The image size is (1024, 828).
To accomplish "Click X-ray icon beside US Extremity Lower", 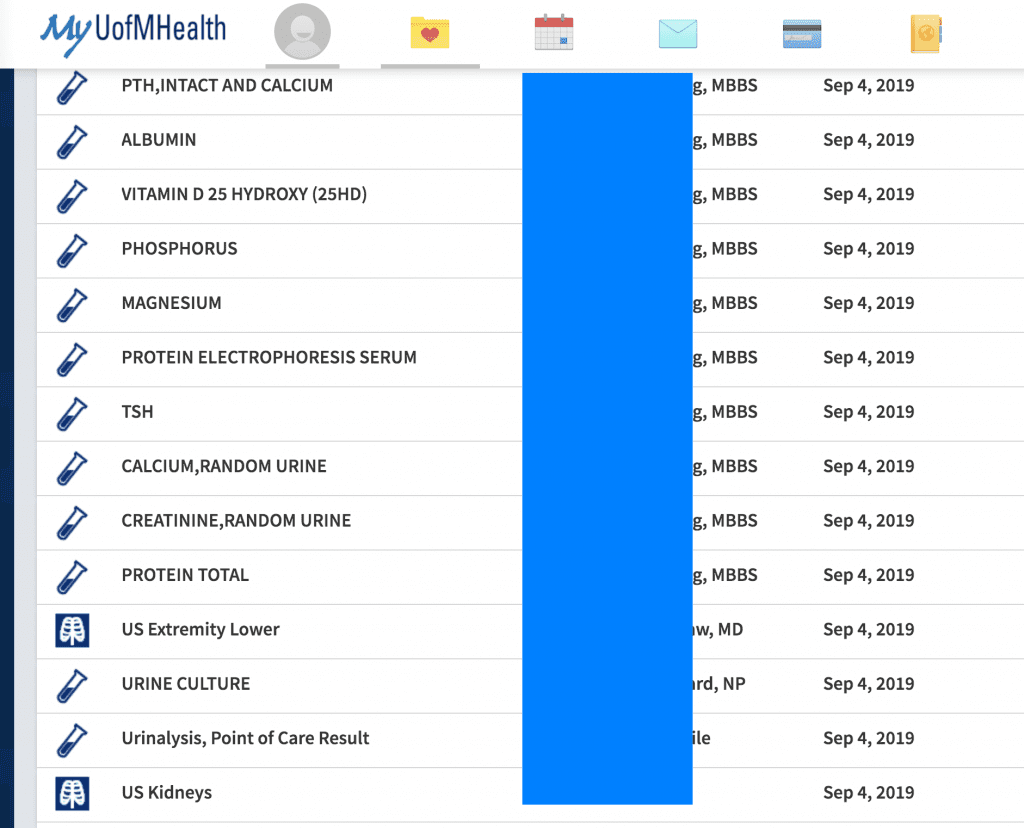I will pyautogui.click(x=71, y=630).
